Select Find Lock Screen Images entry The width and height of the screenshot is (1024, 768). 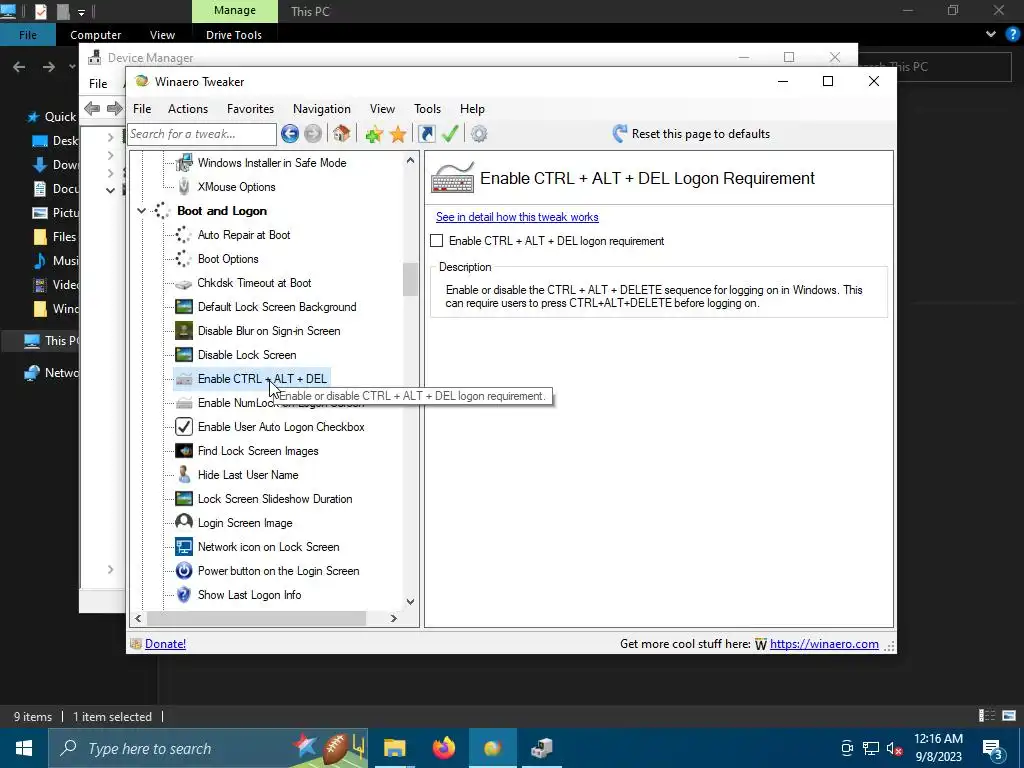(x=258, y=451)
